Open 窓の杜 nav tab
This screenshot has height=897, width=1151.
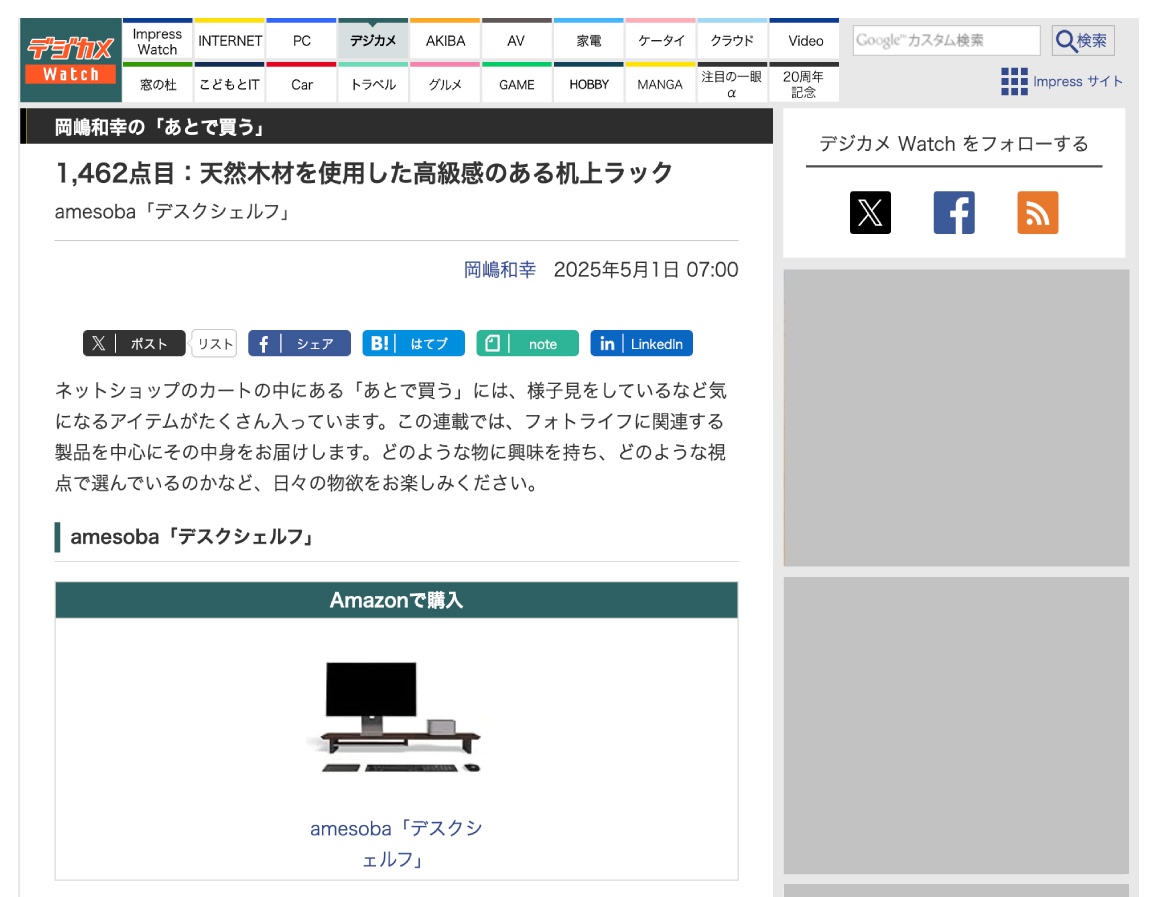pos(157,84)
